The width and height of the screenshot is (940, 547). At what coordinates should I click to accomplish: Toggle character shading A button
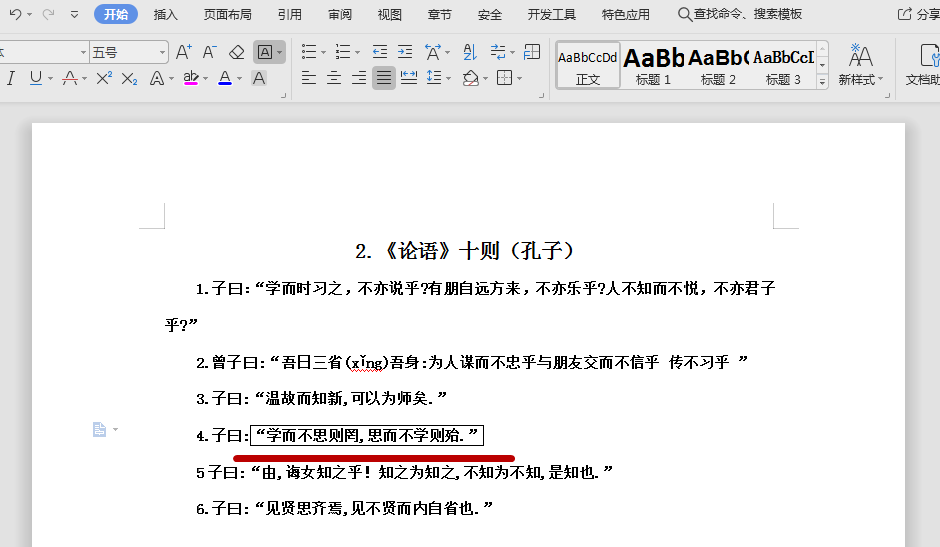pyautogui.click(x=259, y=78)
